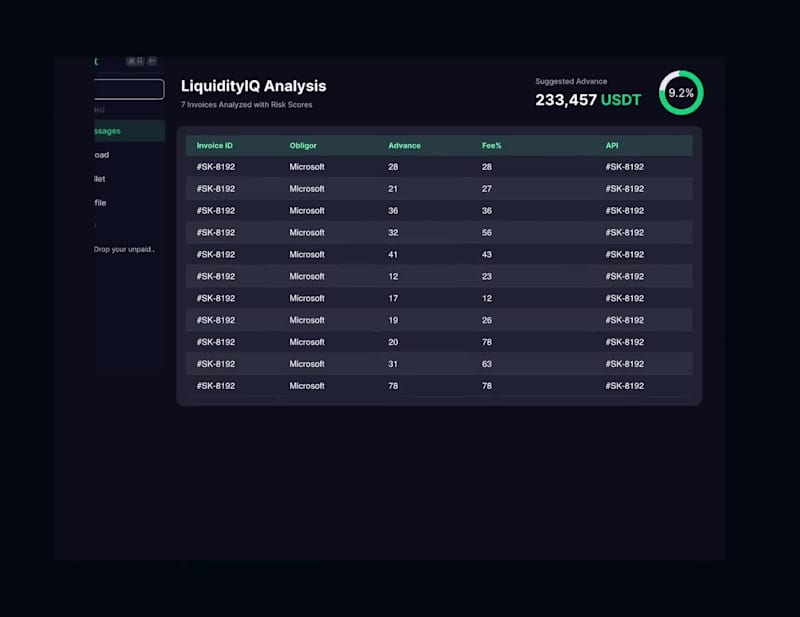Click API value #SK-8192 in the Advance 28 row
The height and width of the screenshot is (617, 800).
point(624,167)
